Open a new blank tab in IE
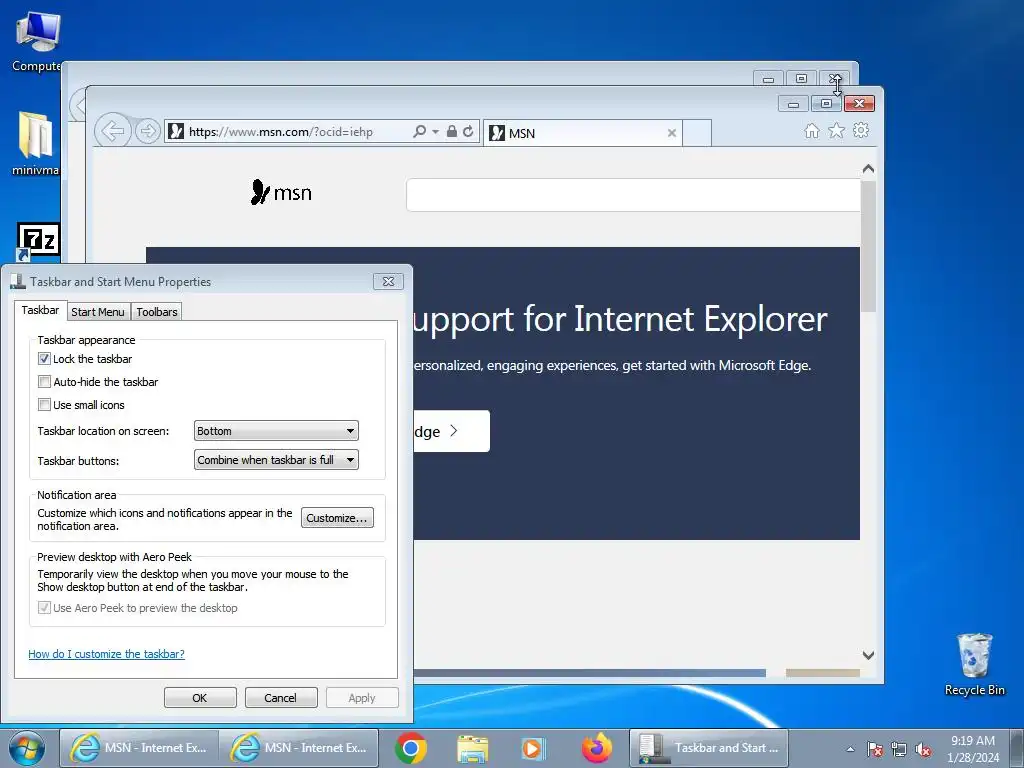This screenshot has width=1024, height=768. point(697,133)
